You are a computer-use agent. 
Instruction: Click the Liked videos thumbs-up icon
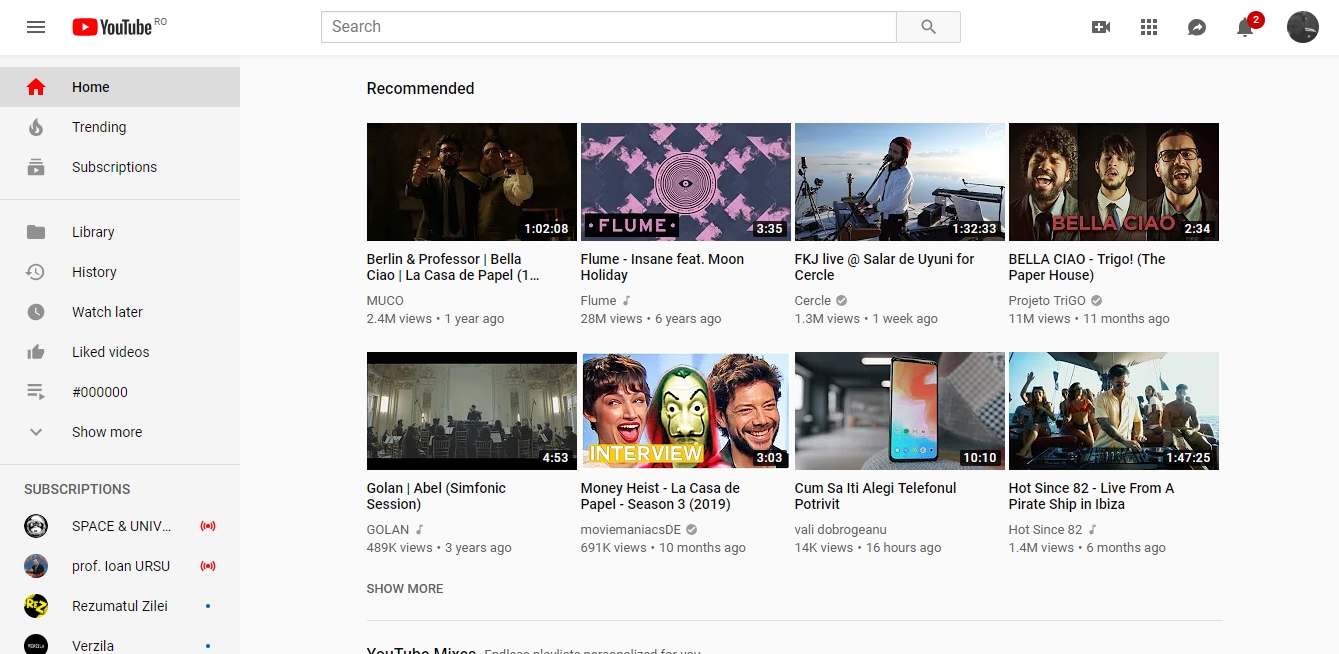pyautogui.click(x=36, y=352)
